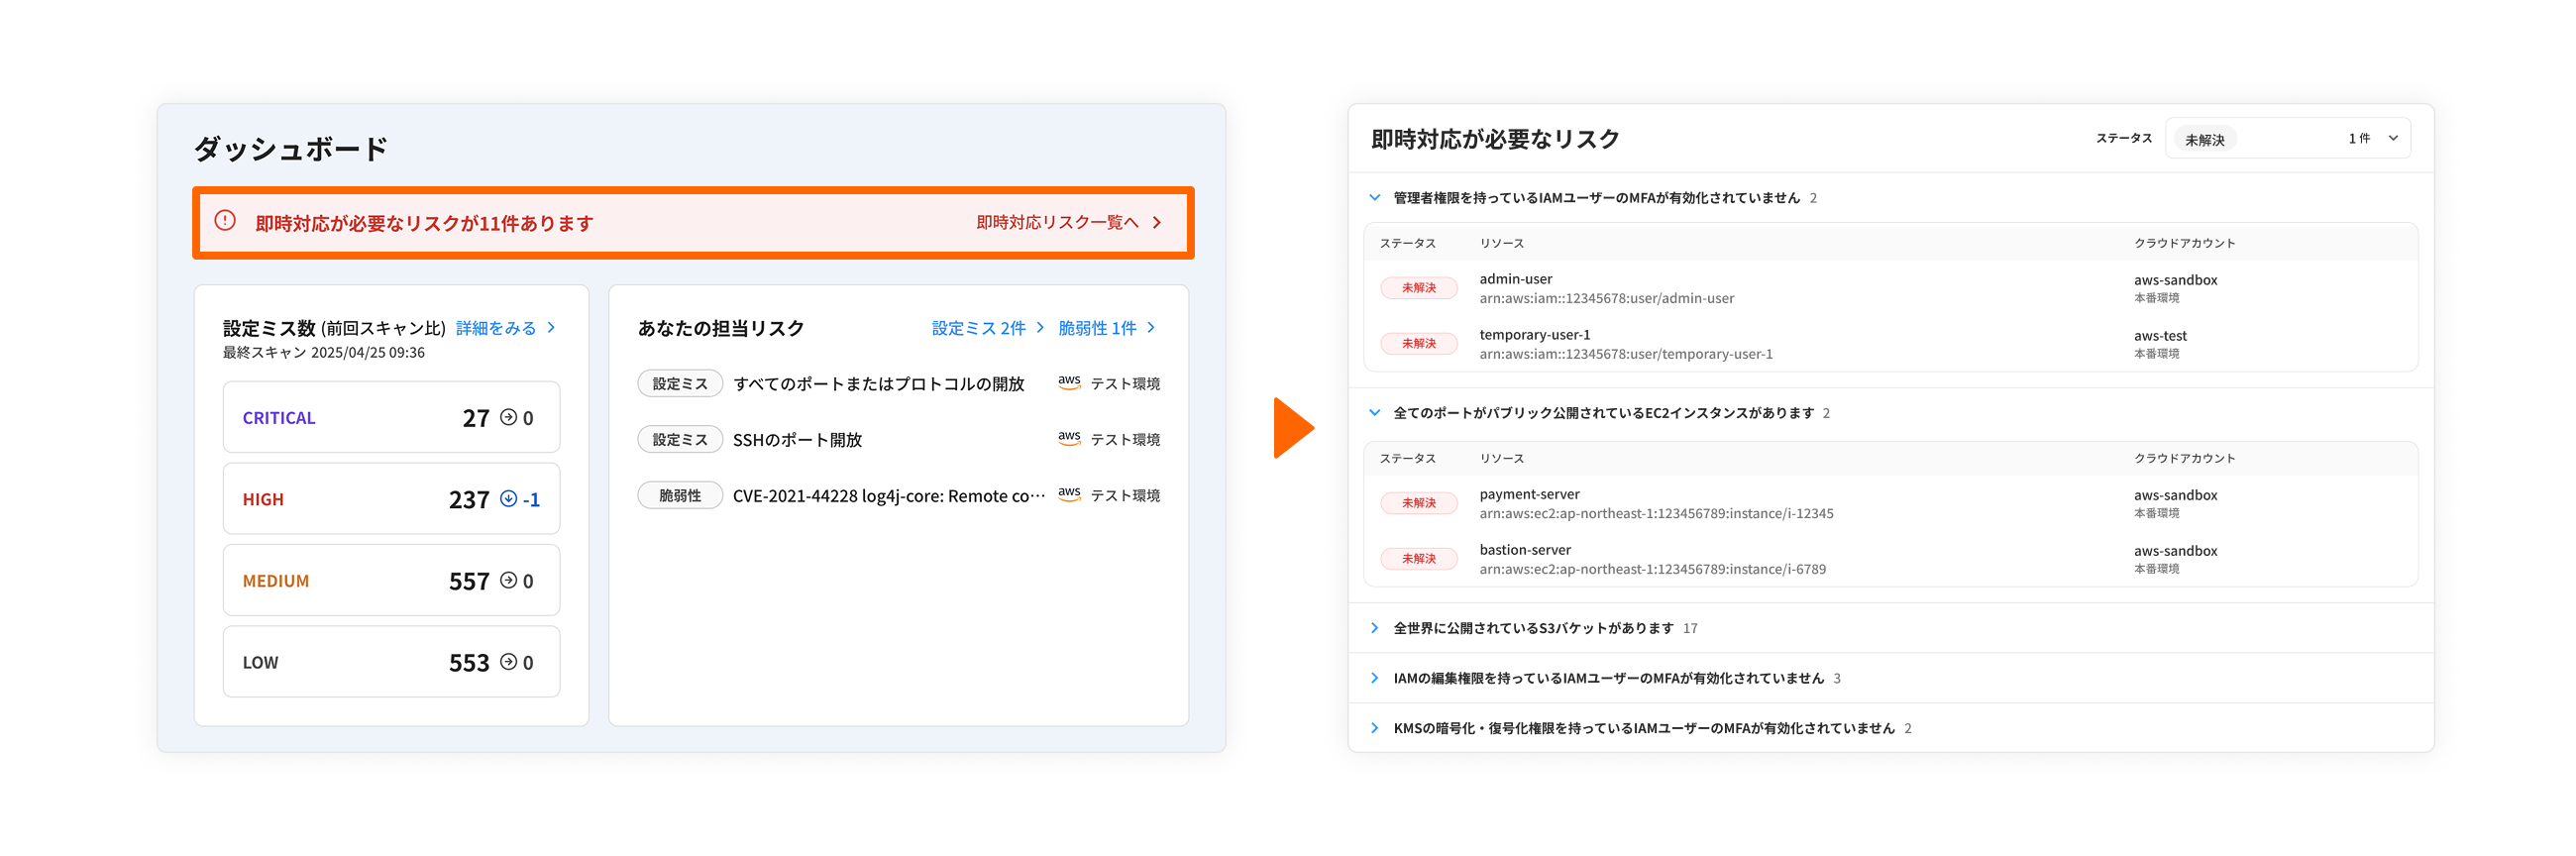Select payment-server resource name
This screenshot has height=856, width=2576.
(x=1530, y=494)
